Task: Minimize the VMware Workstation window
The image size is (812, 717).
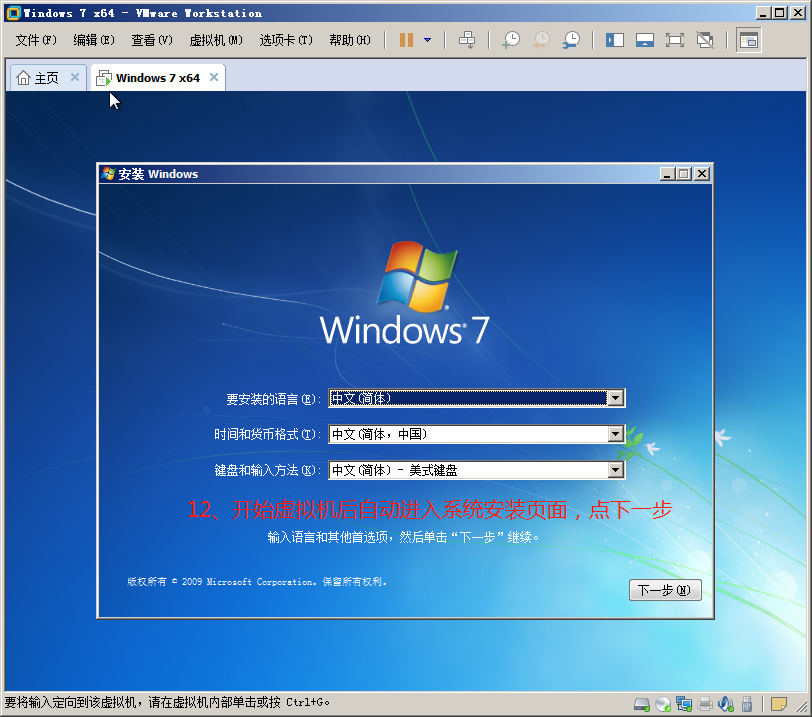Action: click(763, 13)
